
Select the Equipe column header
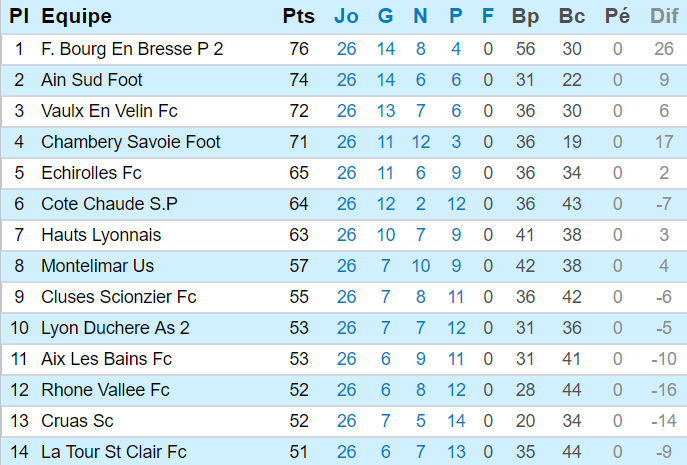tap(76, 16)
